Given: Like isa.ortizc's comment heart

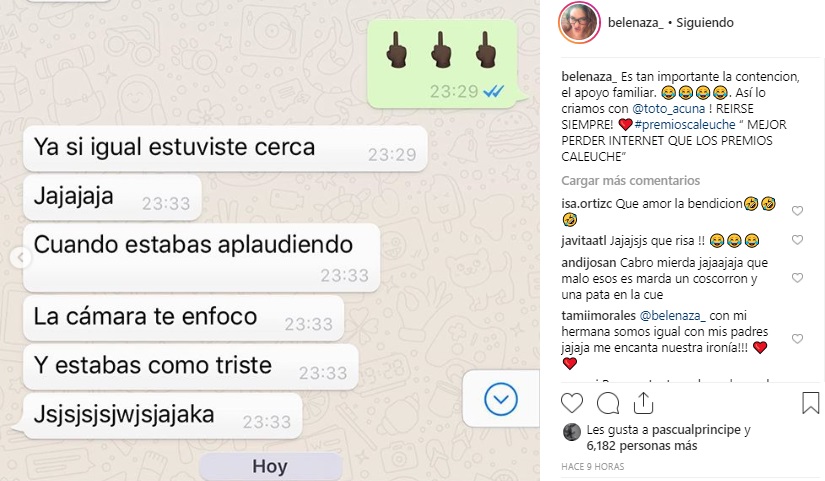Looking at the screenshot, I should coord(798,211).
